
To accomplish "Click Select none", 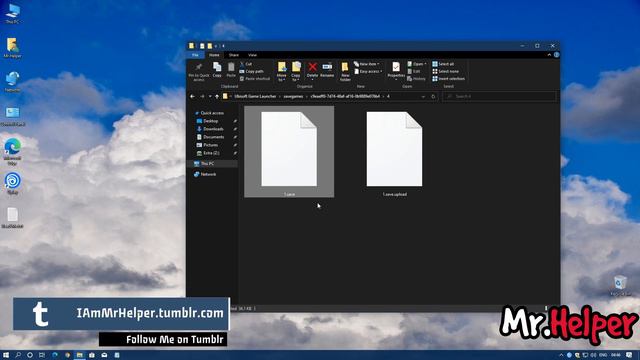I will pos(446,71).
